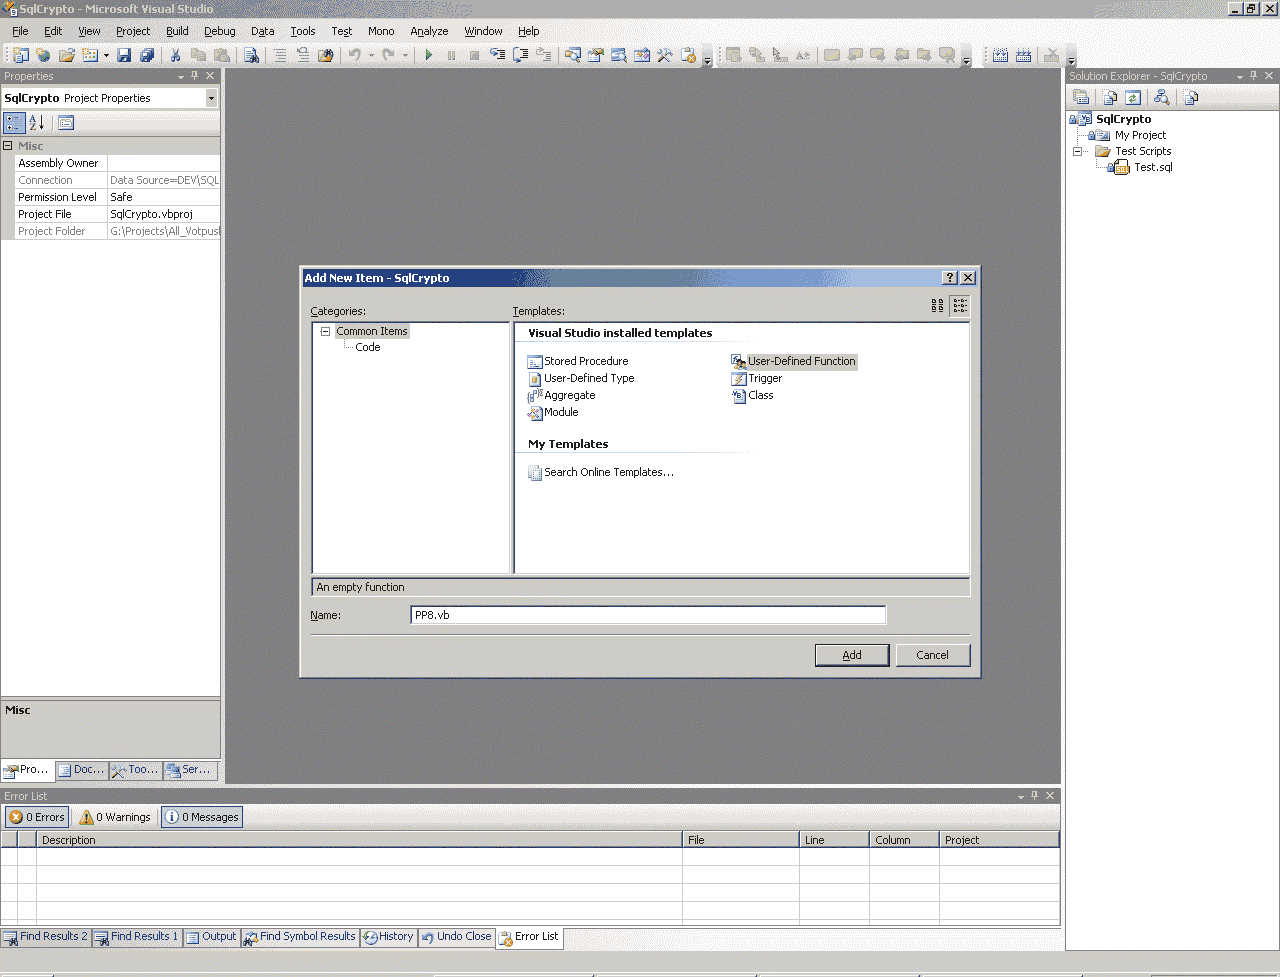The height and width of the screenshot is (977, 1280).
Task: Click the Properties icon in Solution Explorer toolbar
Action: point(1081,97)
